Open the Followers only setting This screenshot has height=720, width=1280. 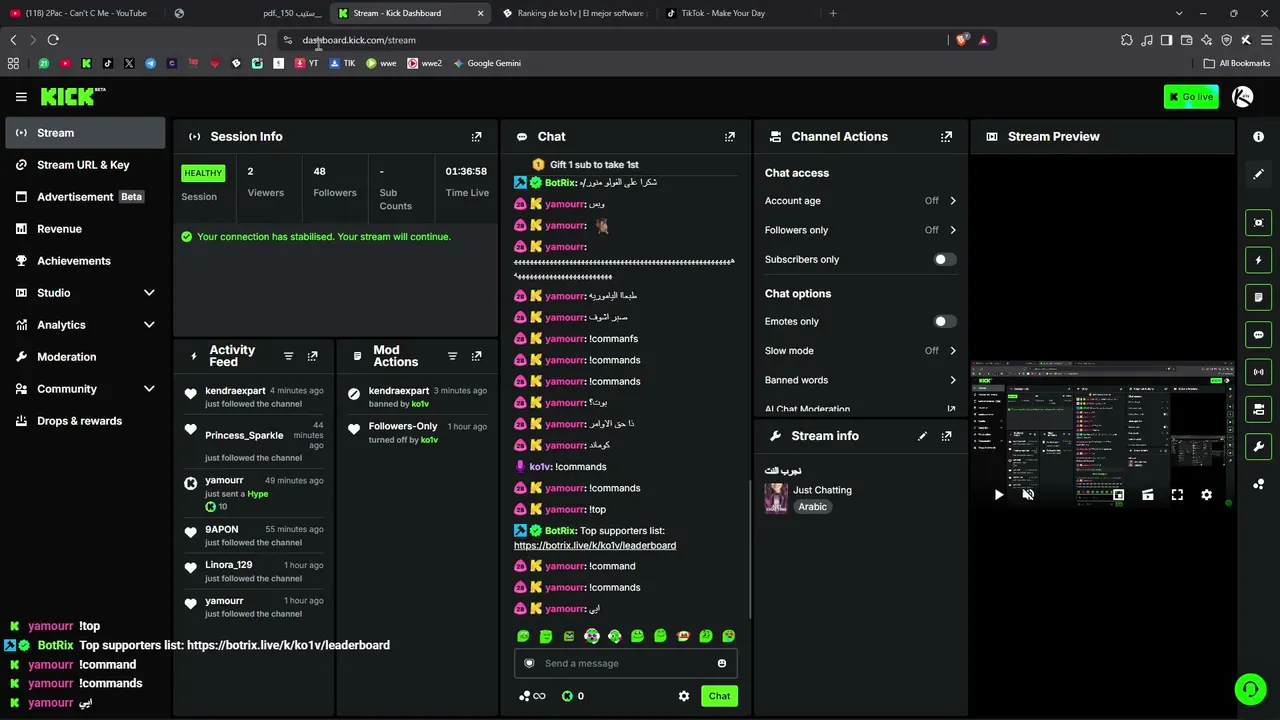(860, 230)
